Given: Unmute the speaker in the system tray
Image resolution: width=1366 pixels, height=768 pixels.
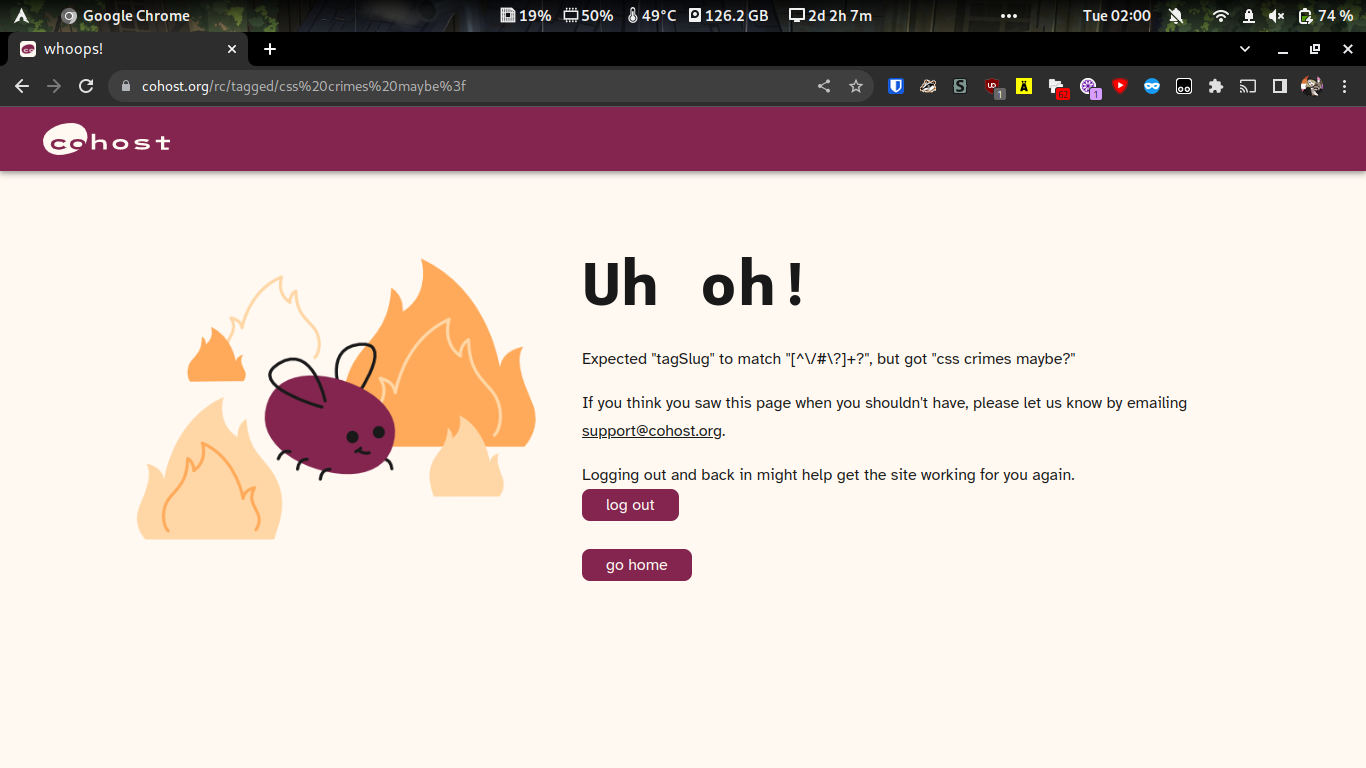Looking at the screenshot, I should pyautogui.click(x=1277, y=15).
